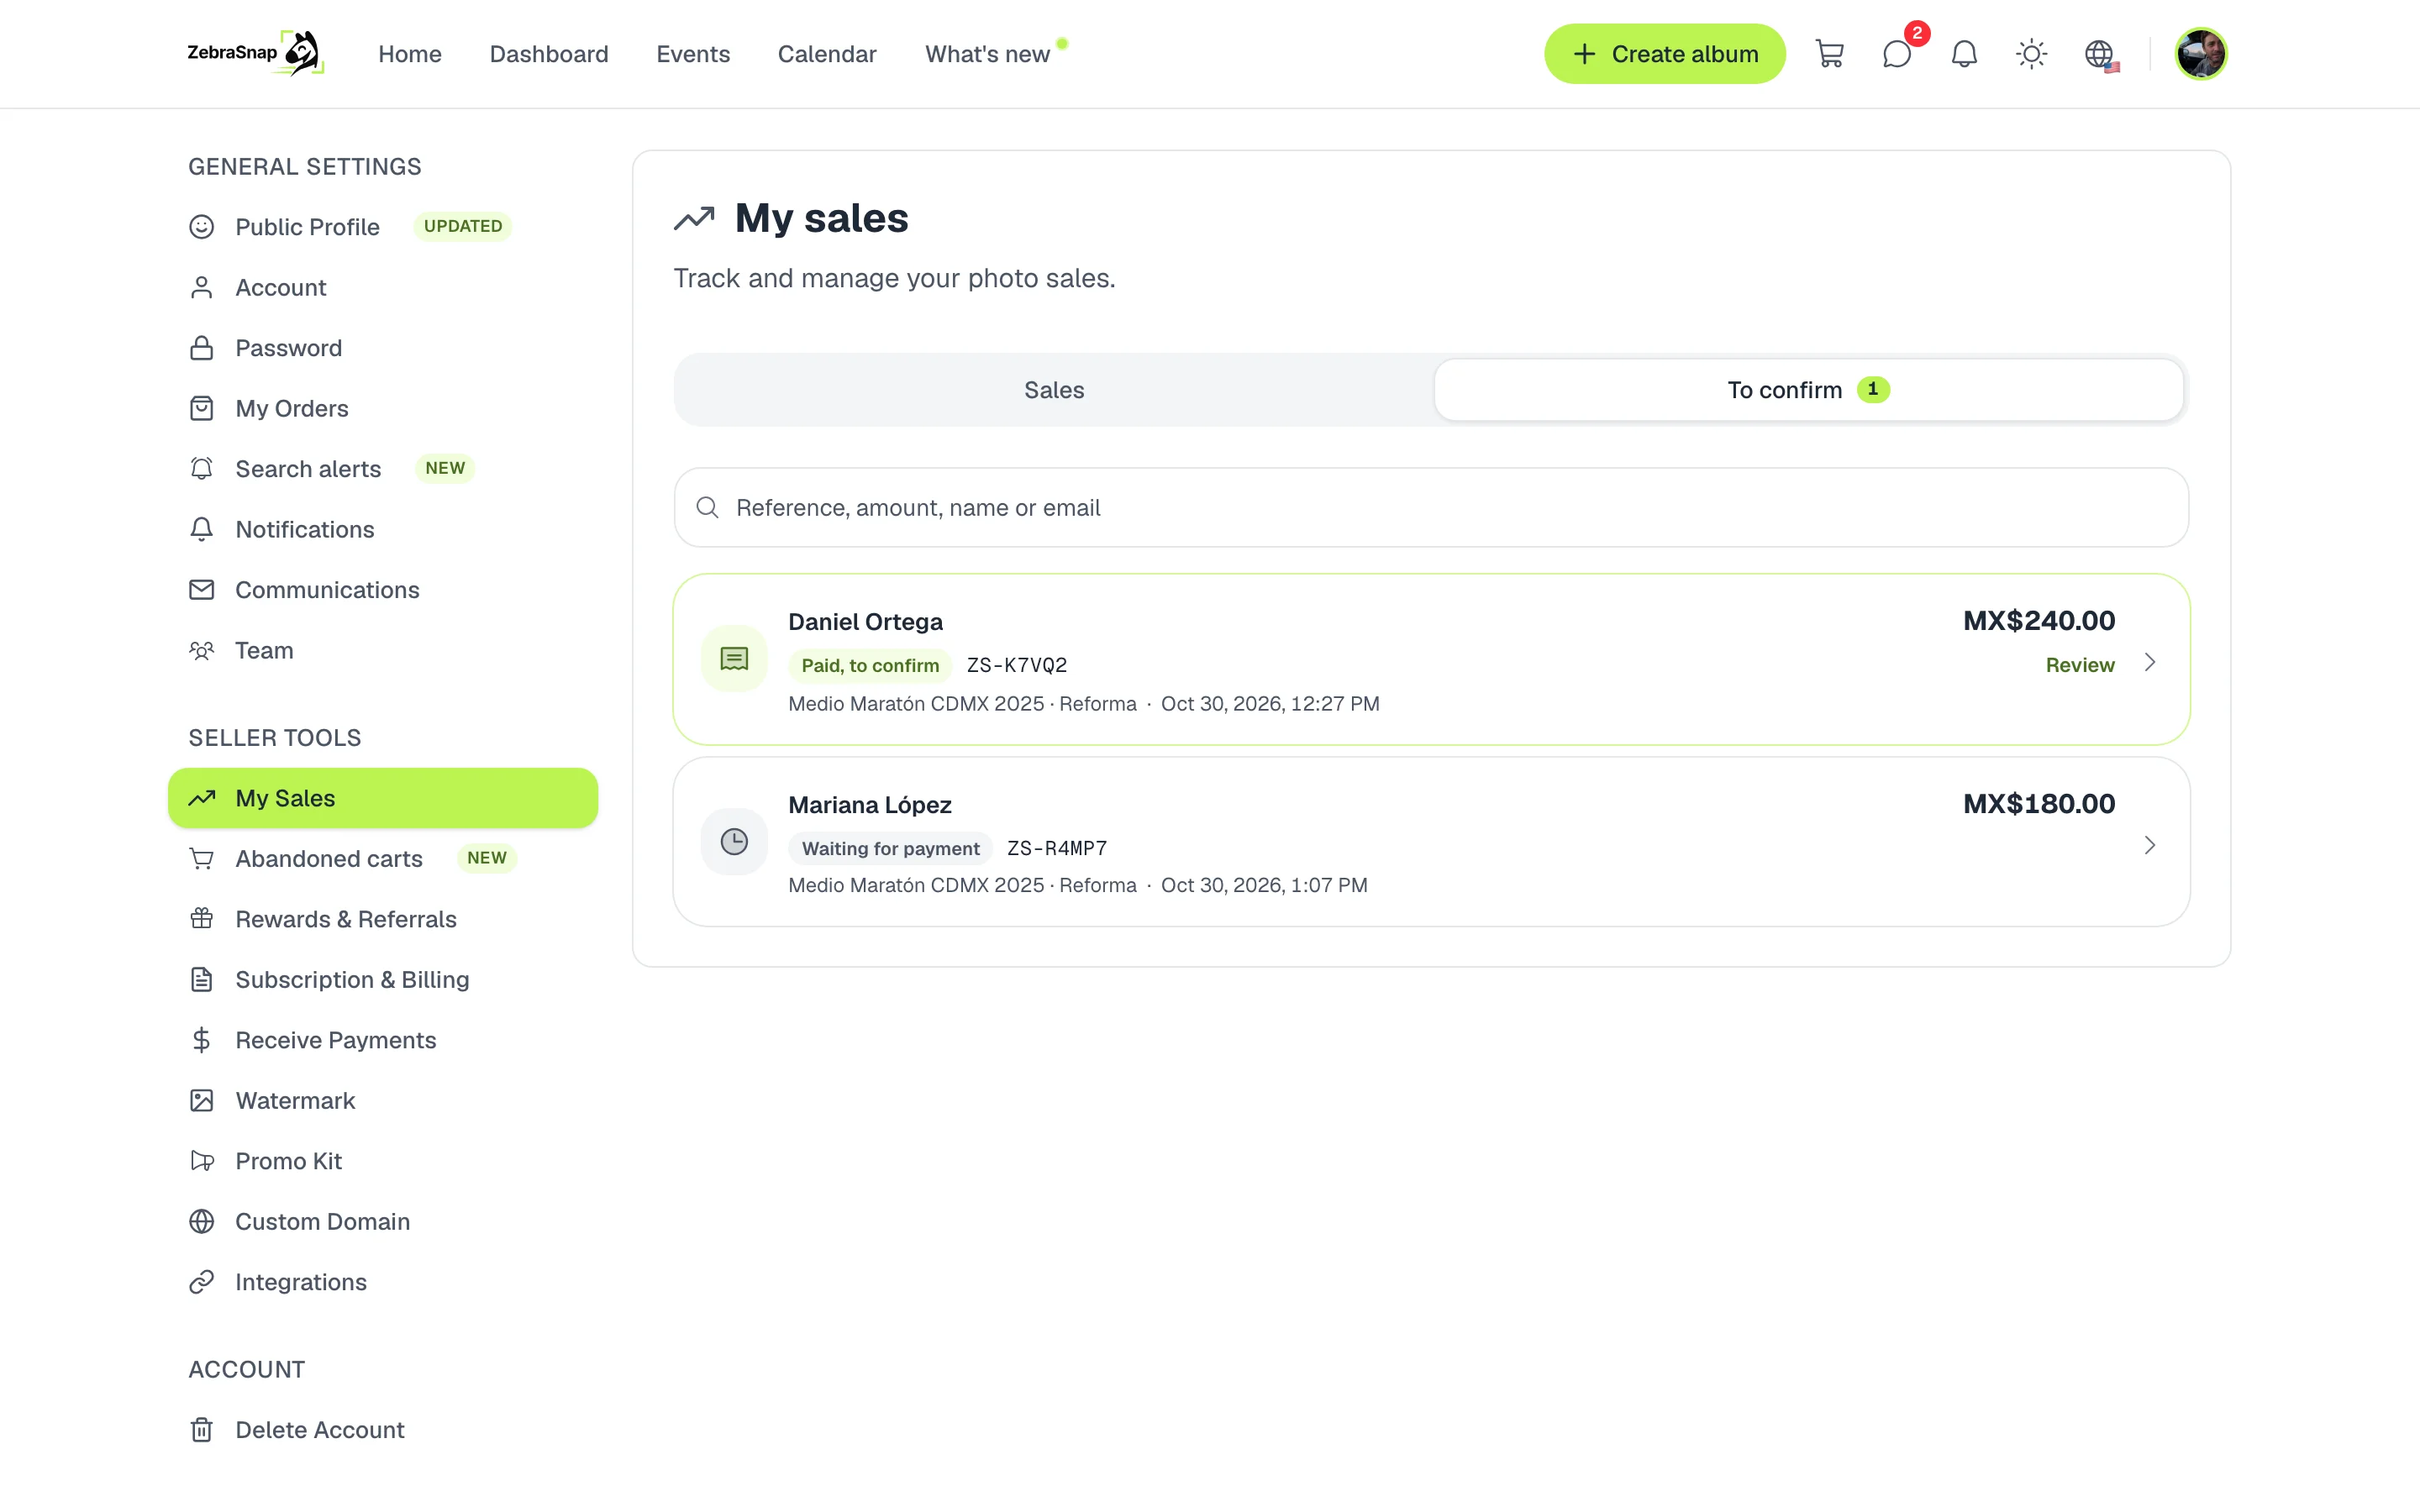Open Delete Account trash item
This screenshot has height=1512, width=2420.
(x=319, y=1429)
